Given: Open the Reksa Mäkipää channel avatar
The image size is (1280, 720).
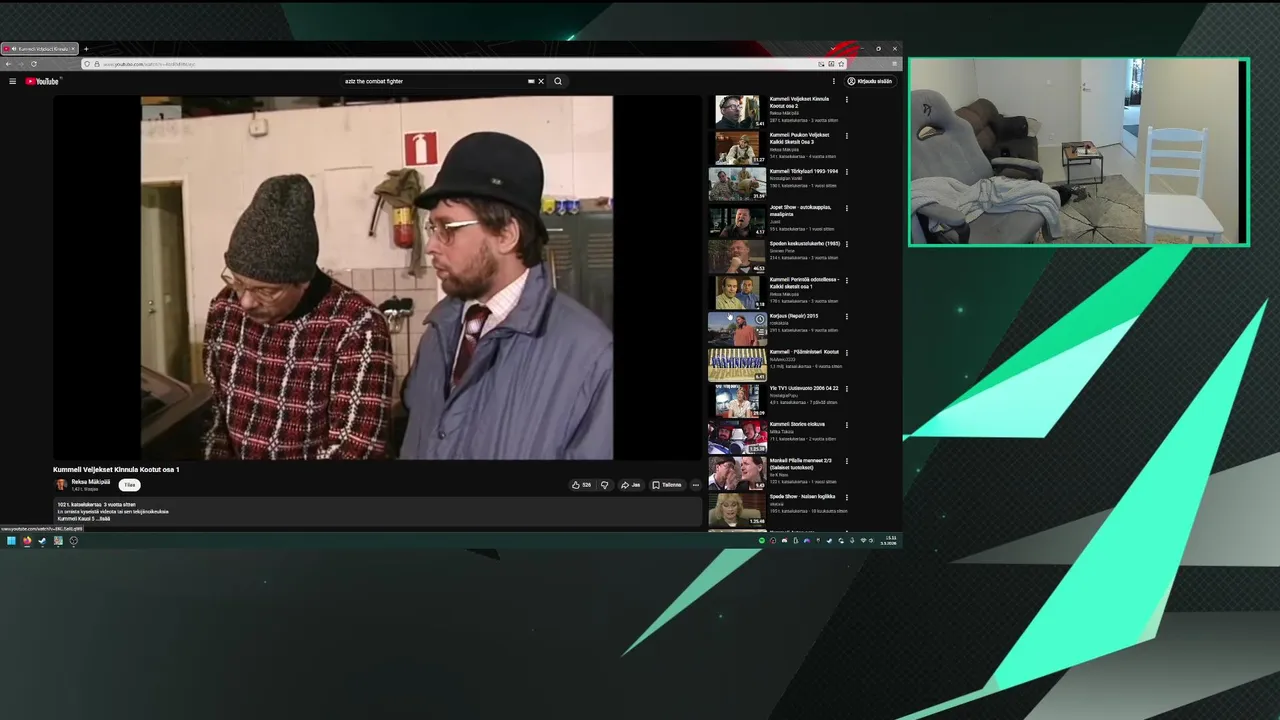Looking at the screenshot, I should click(x=61, y=485).
